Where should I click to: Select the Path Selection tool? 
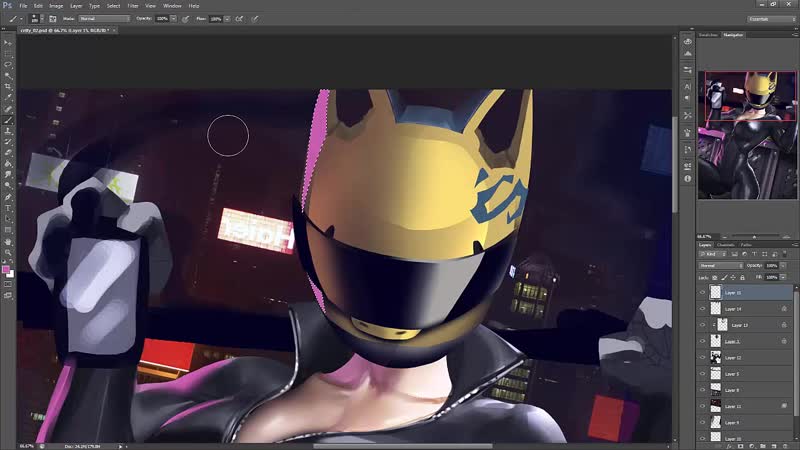point(8,219)
